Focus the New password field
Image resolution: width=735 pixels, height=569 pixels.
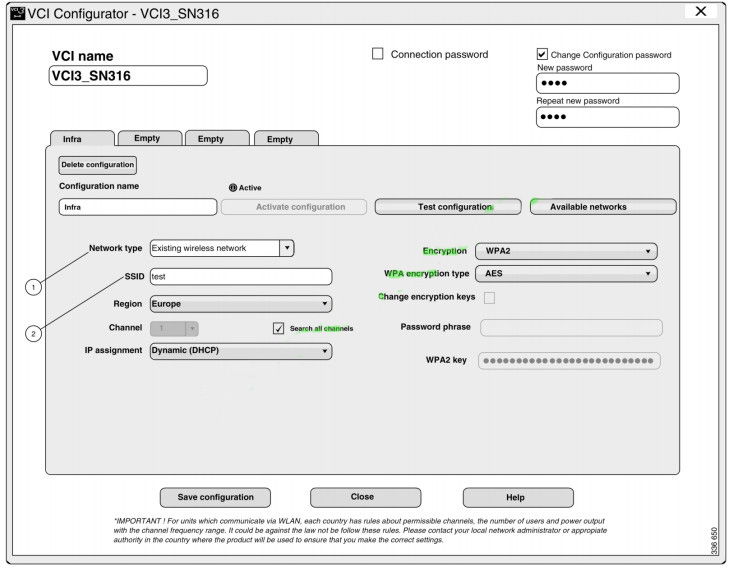(608, 83)
